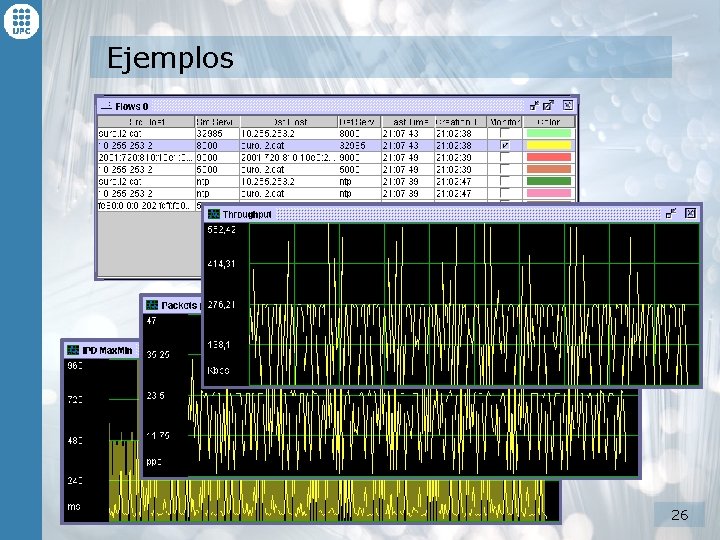720x540 pixels.
Task: Click the 960 label on IPD axis
Action: pos(75,366)
